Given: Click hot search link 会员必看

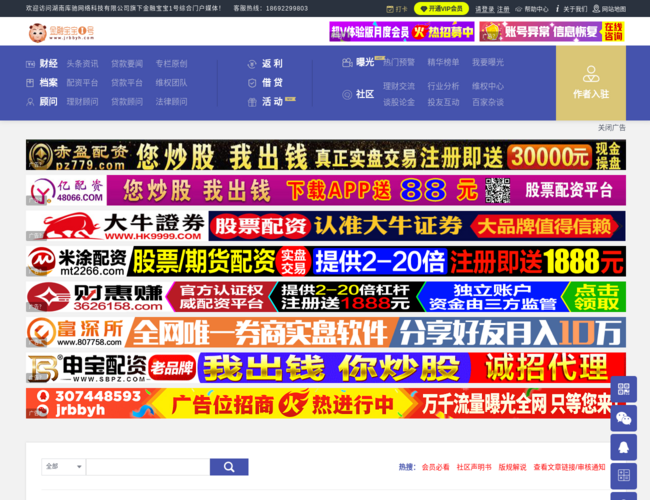Looking at the screenshot, I should point(435,467).
